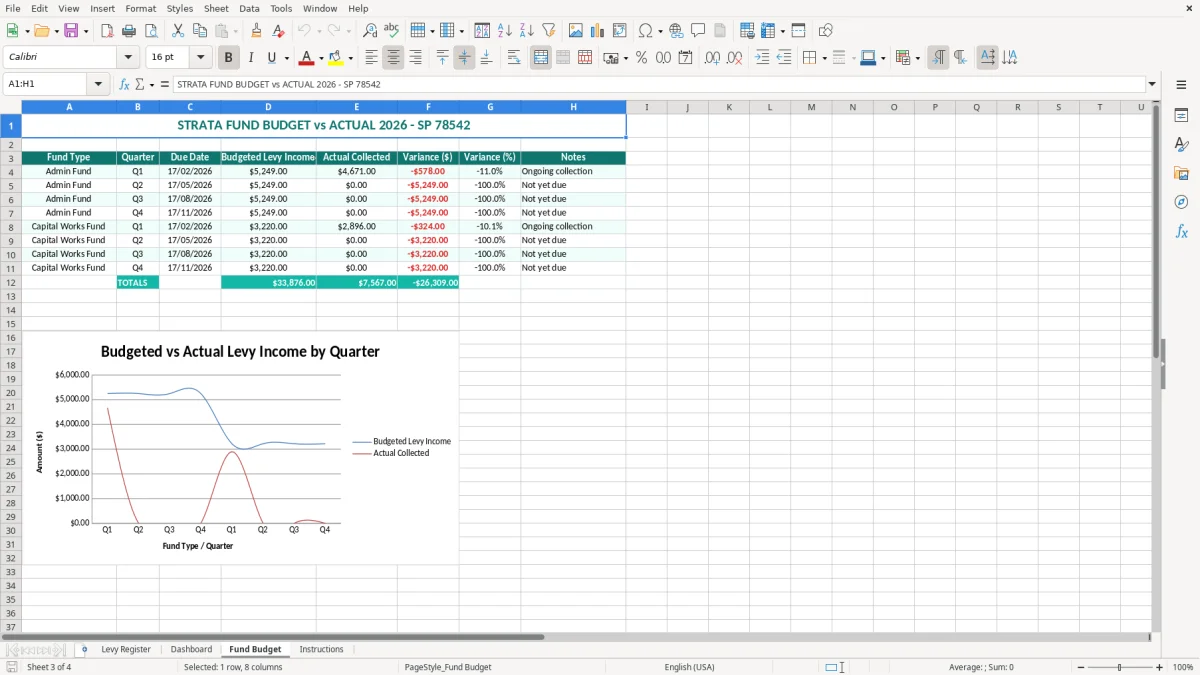Apply the yellow Background Color swatch
This screenshot has height=675, width=1200.
pos(336,58)
